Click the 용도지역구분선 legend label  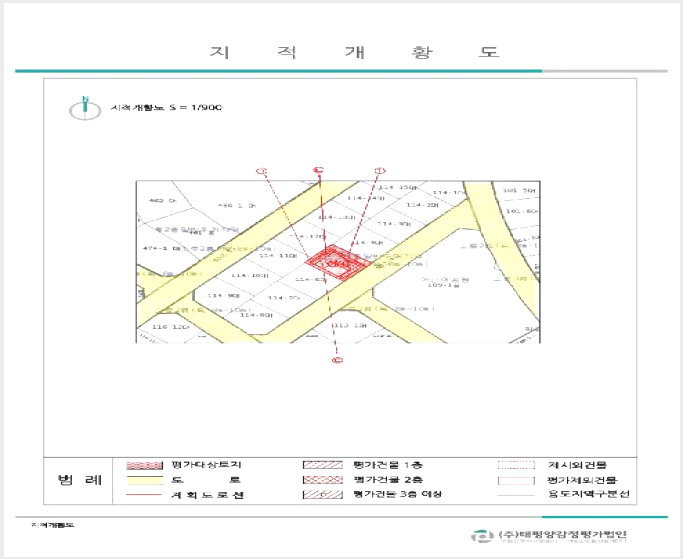point(588,494)
